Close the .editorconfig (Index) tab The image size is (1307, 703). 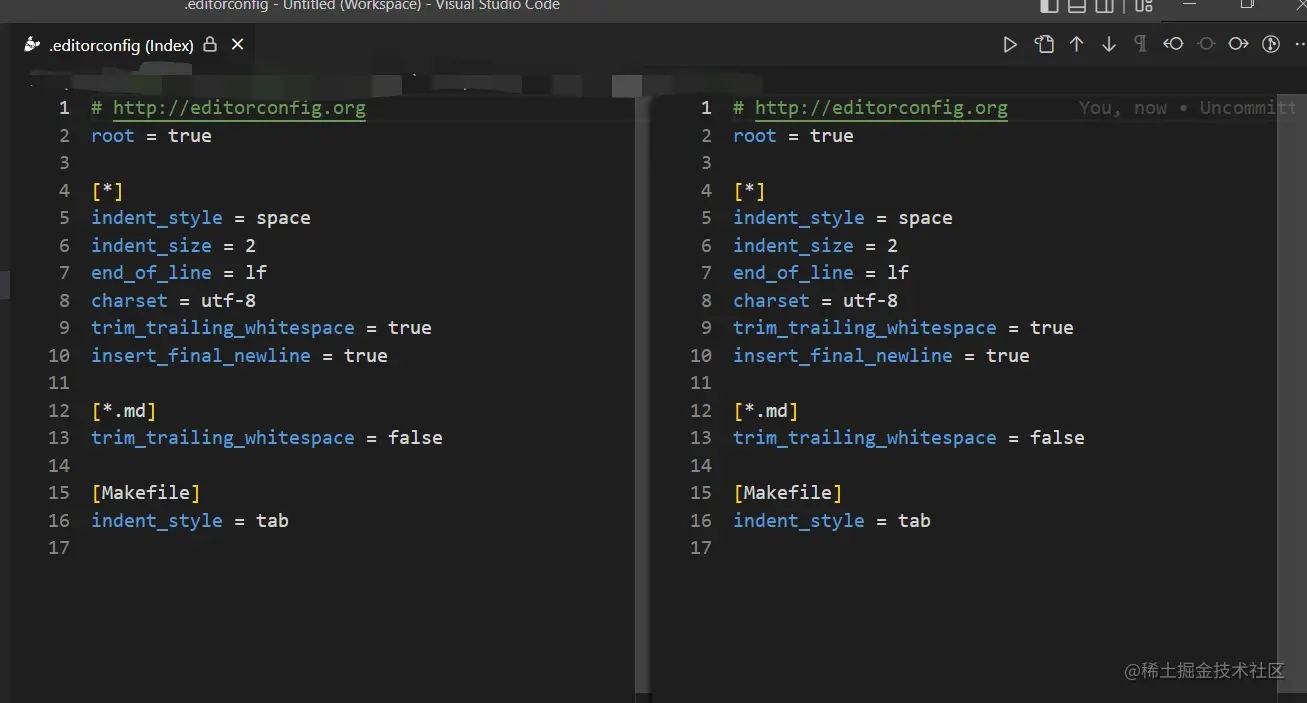point(238,45)
